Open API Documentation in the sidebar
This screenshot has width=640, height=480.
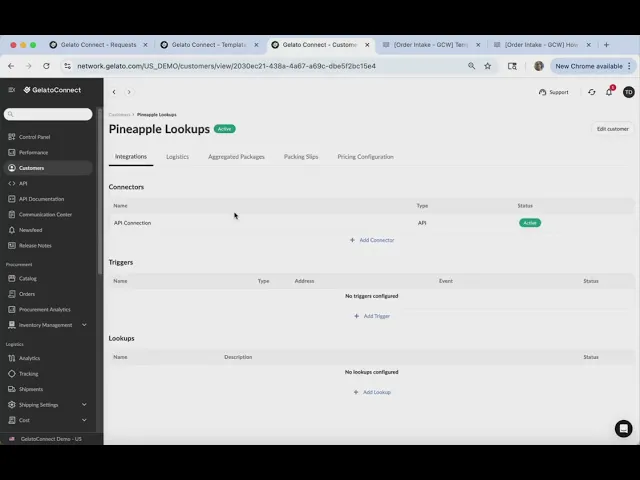[41, 199]
